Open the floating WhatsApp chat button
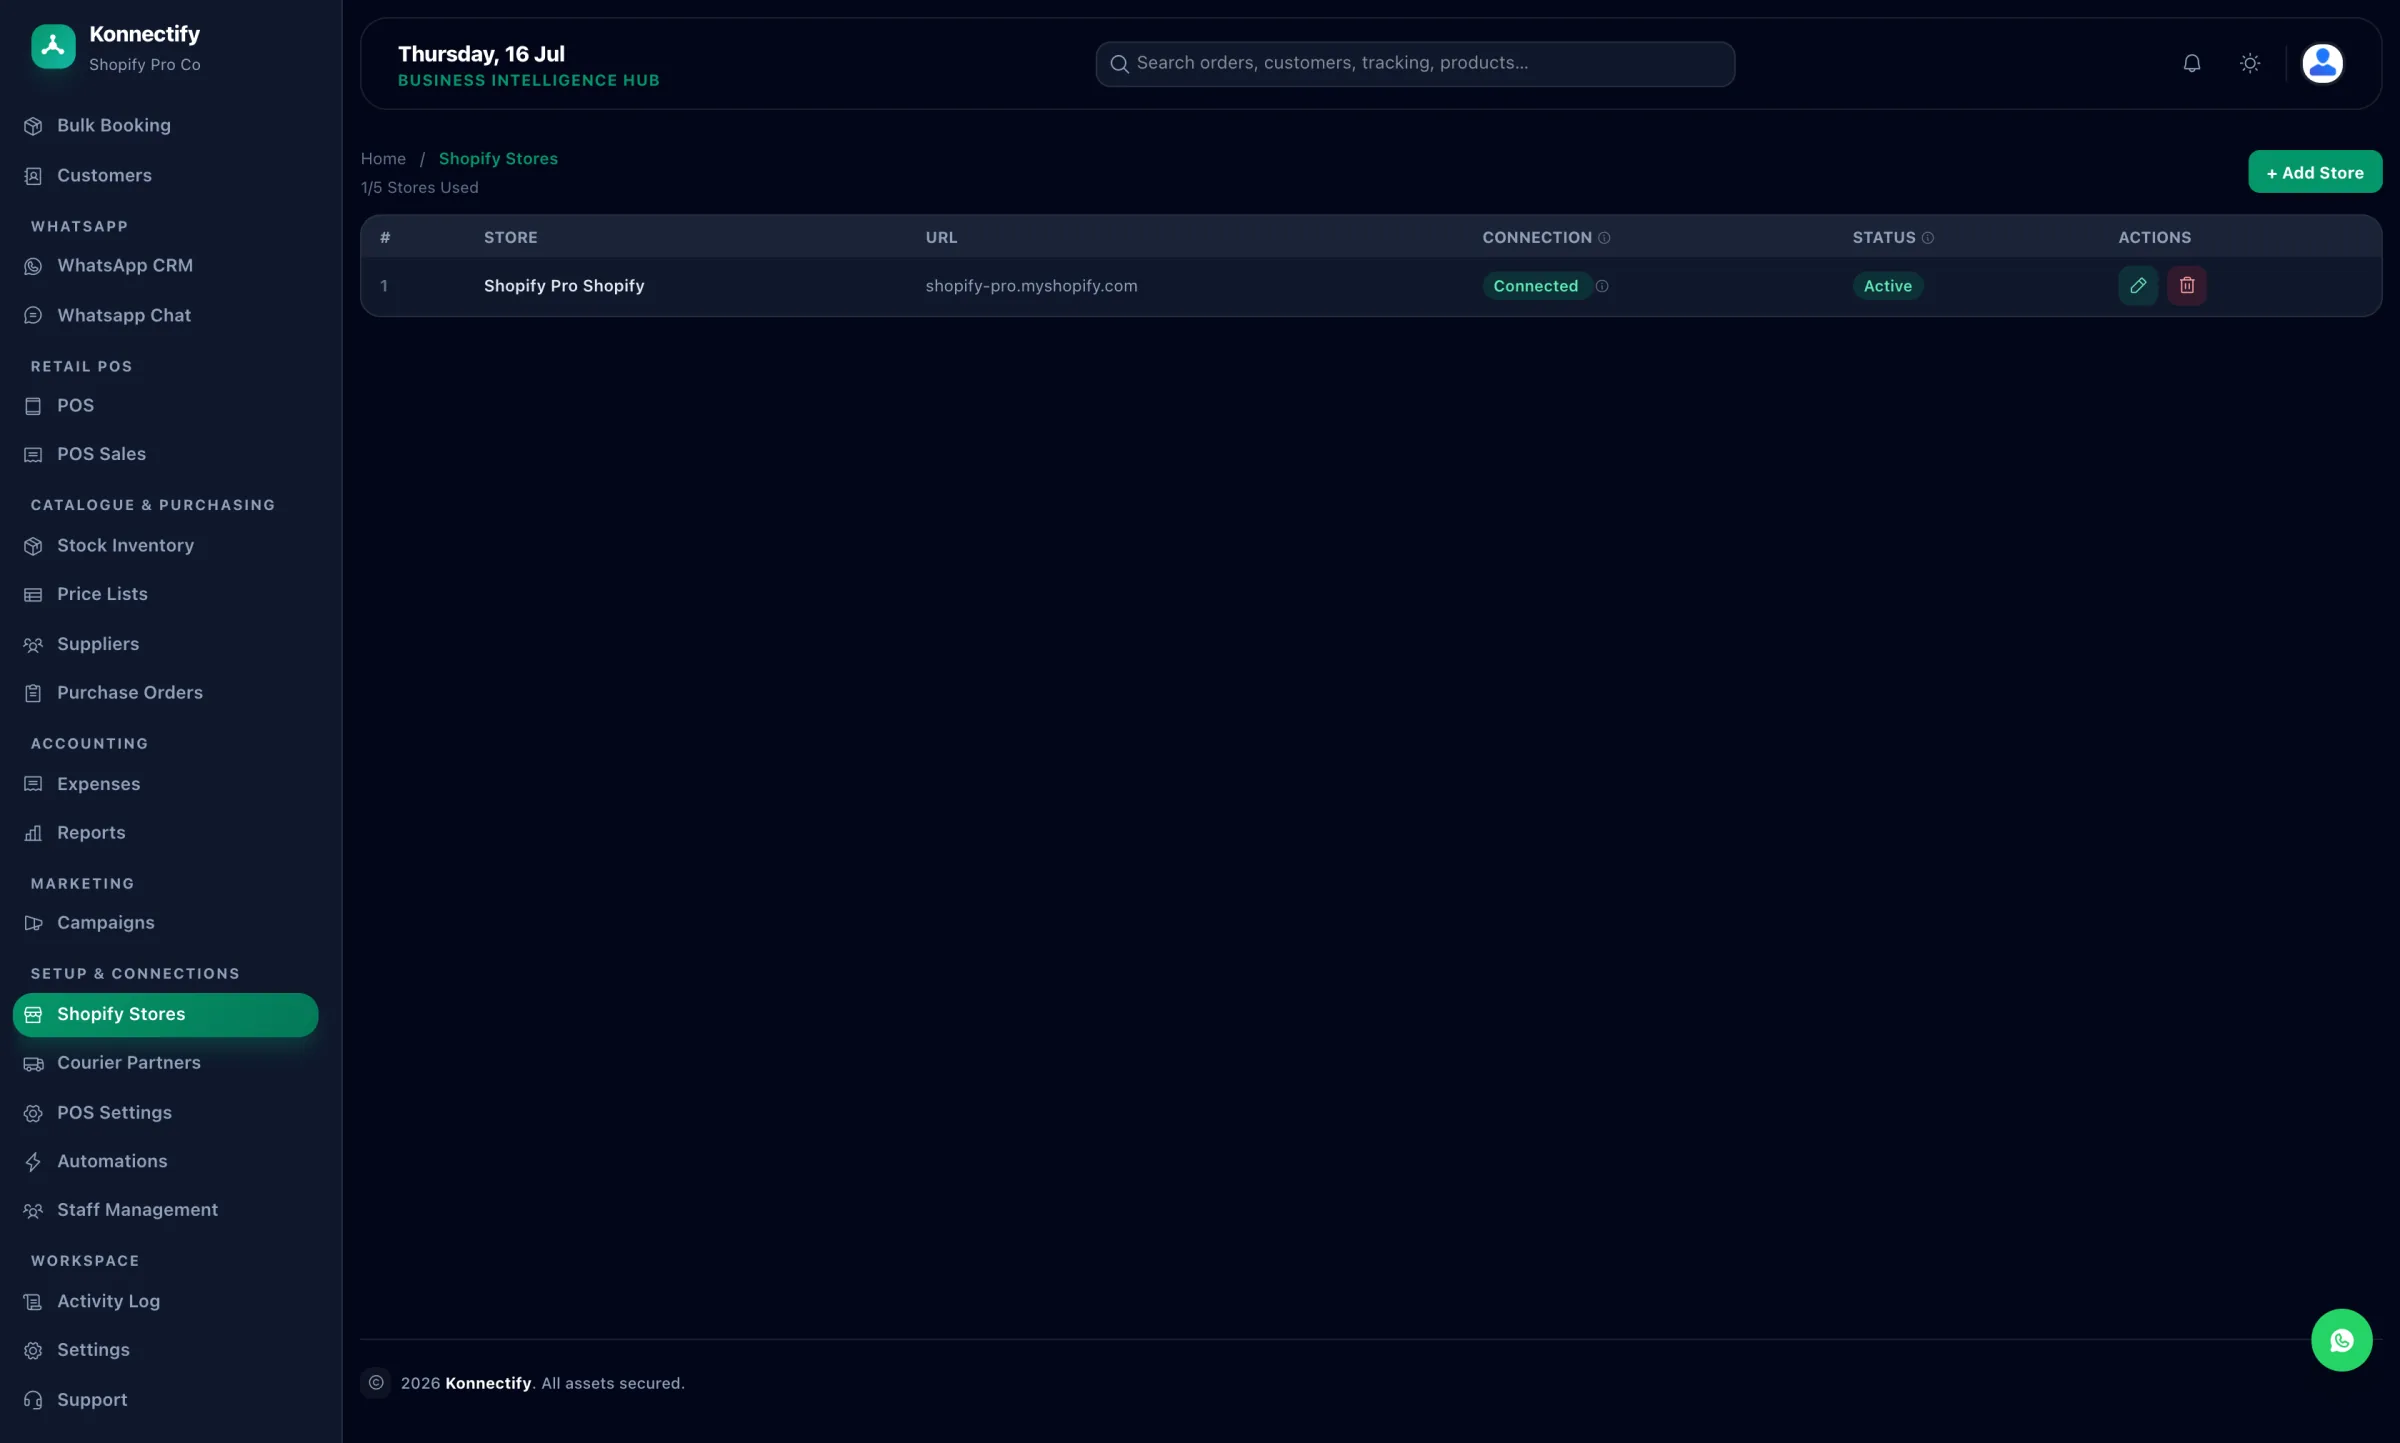The image size is (2400, 1443). tap(2341, 1340)
